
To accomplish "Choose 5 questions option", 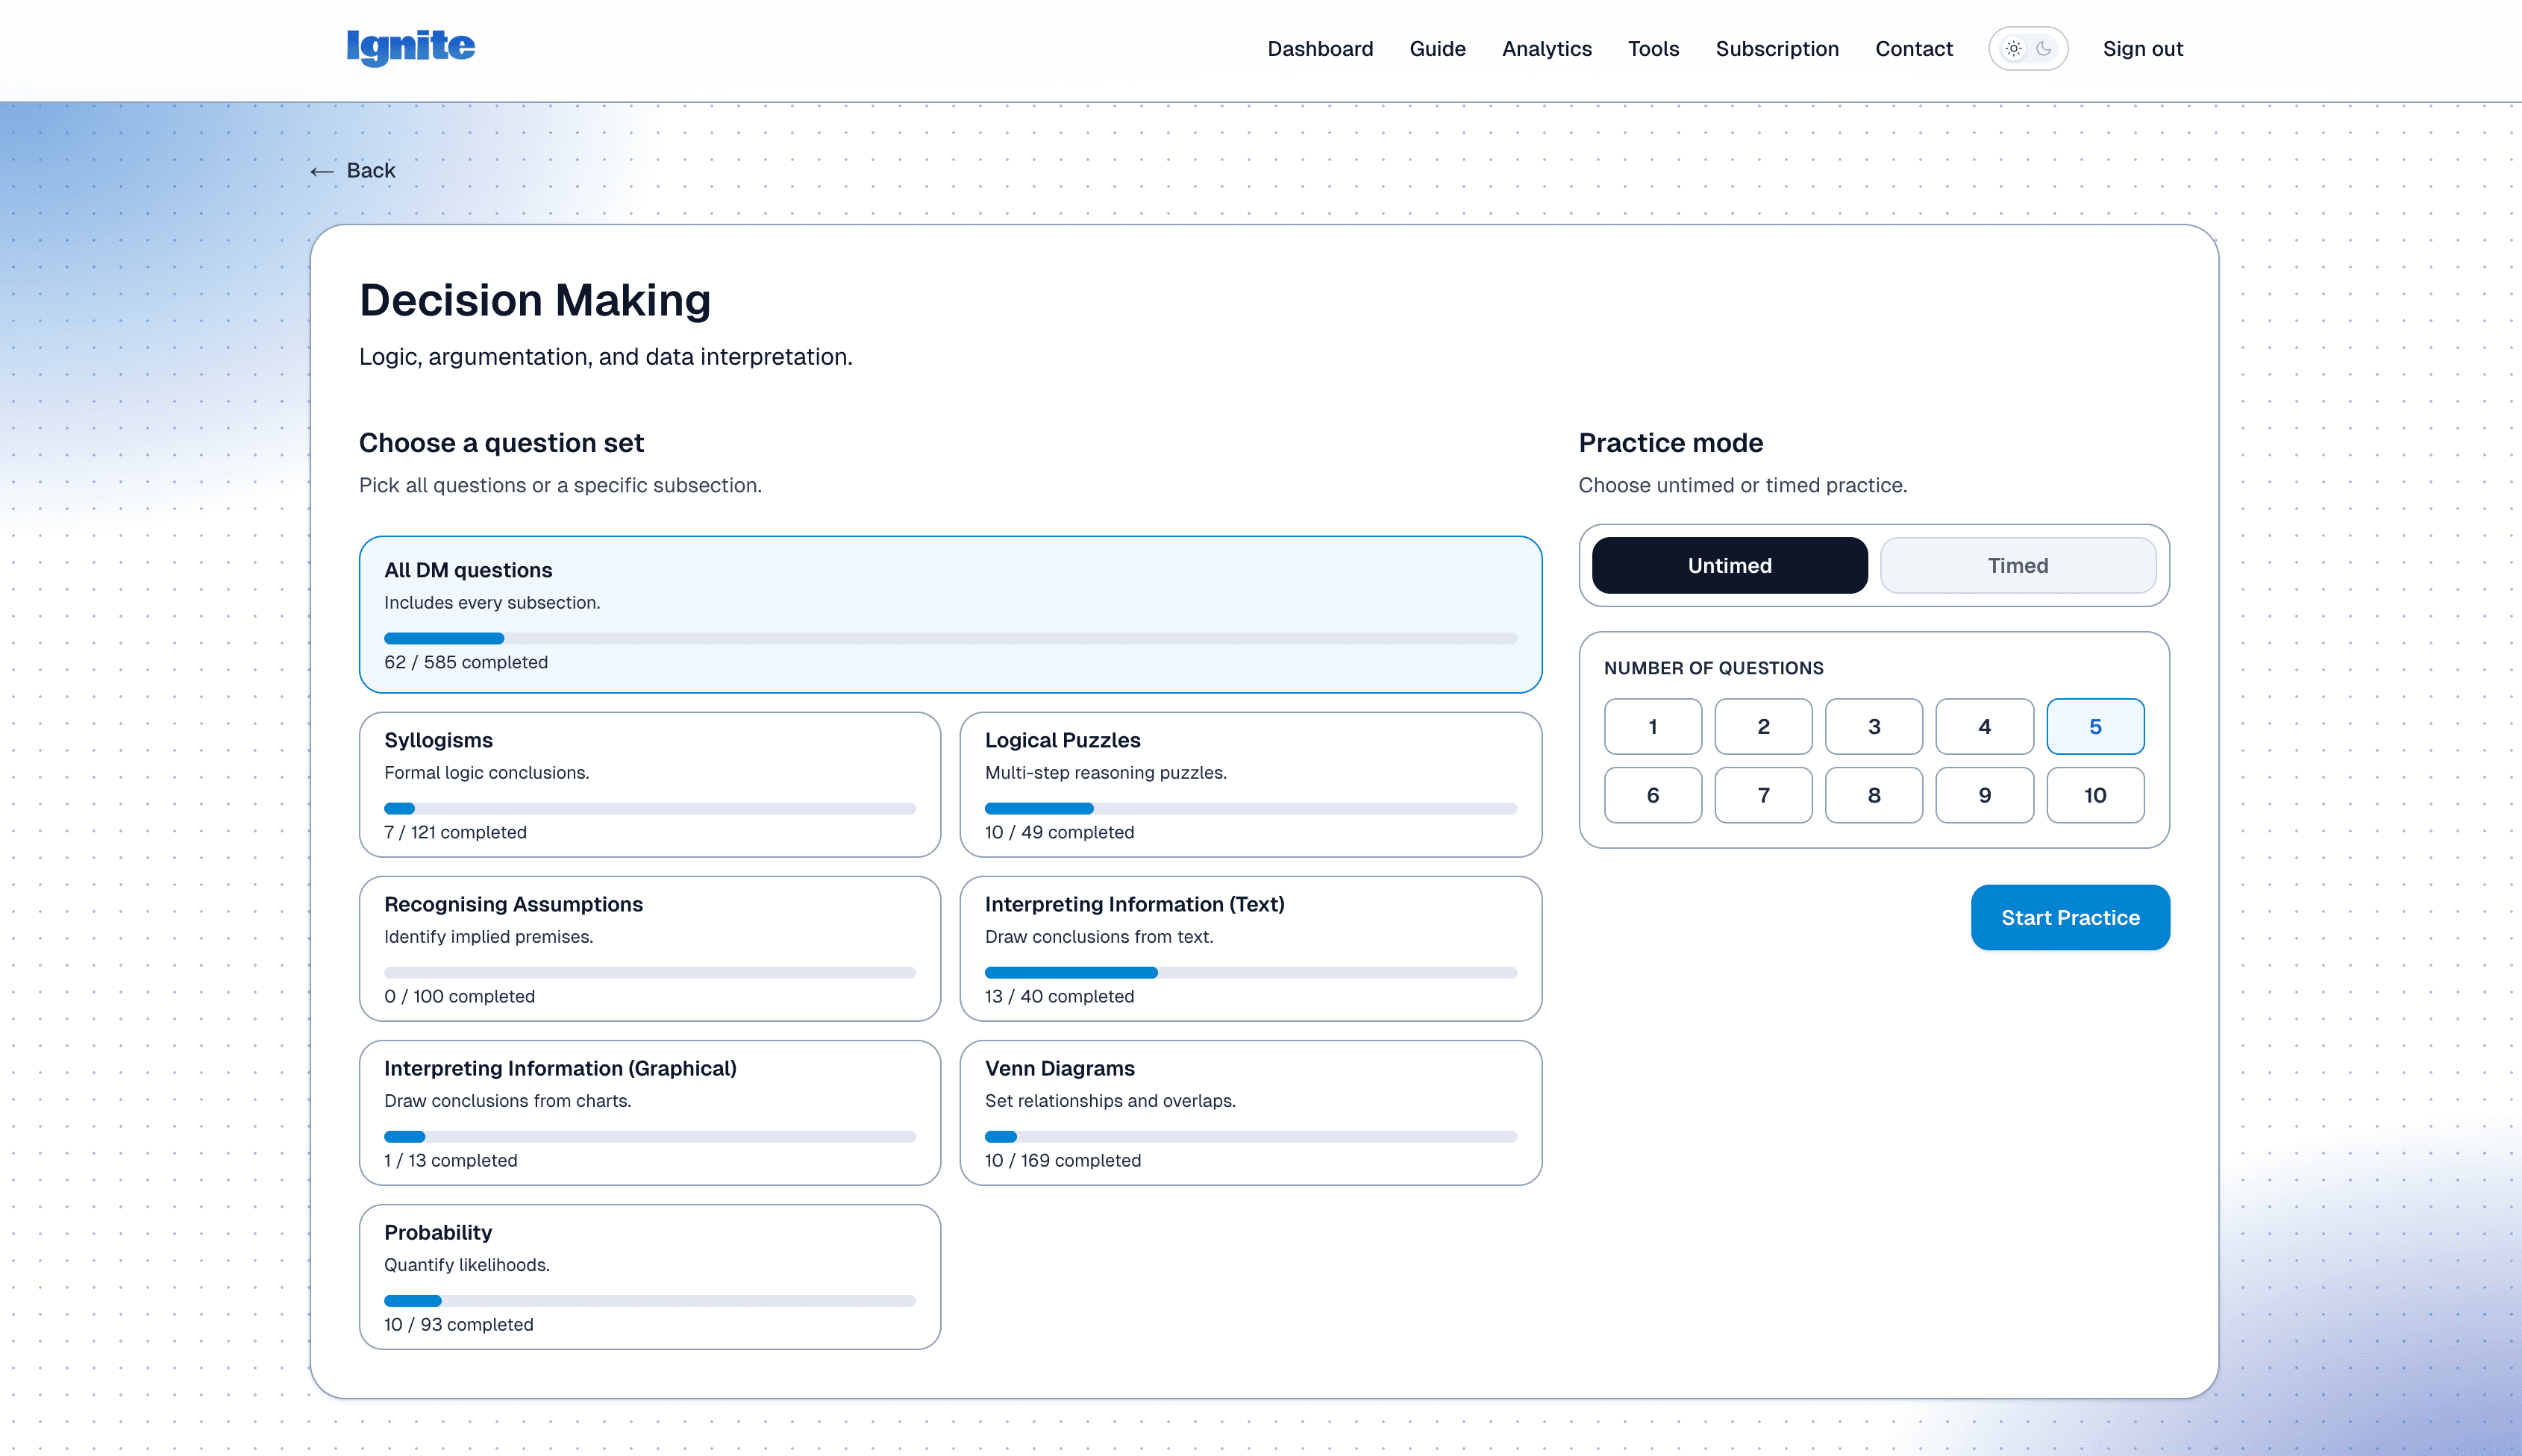I will pos(2095,727).
